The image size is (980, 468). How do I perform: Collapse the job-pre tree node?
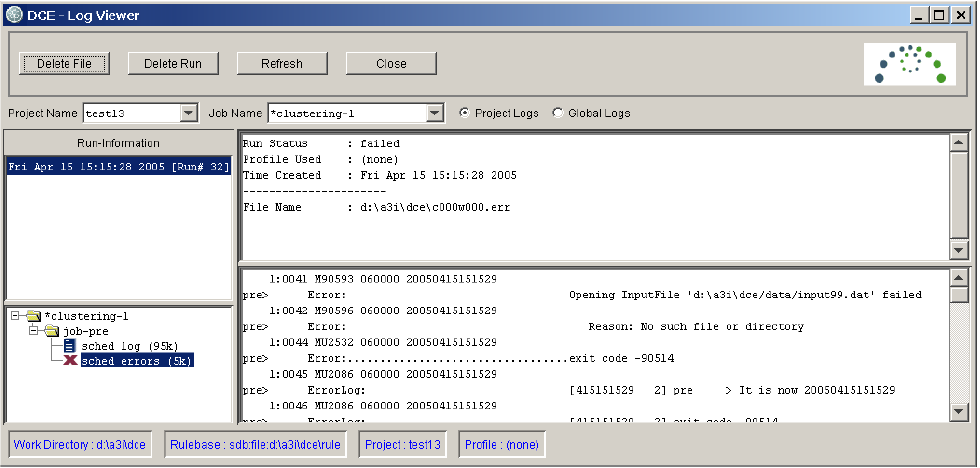tap(35, 331)
